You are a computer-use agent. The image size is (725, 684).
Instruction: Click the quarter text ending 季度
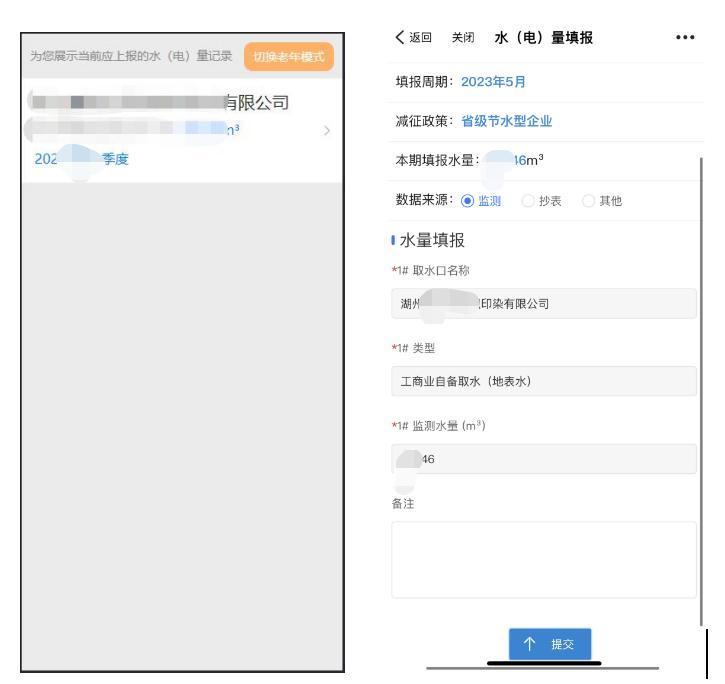click(81, 159)
